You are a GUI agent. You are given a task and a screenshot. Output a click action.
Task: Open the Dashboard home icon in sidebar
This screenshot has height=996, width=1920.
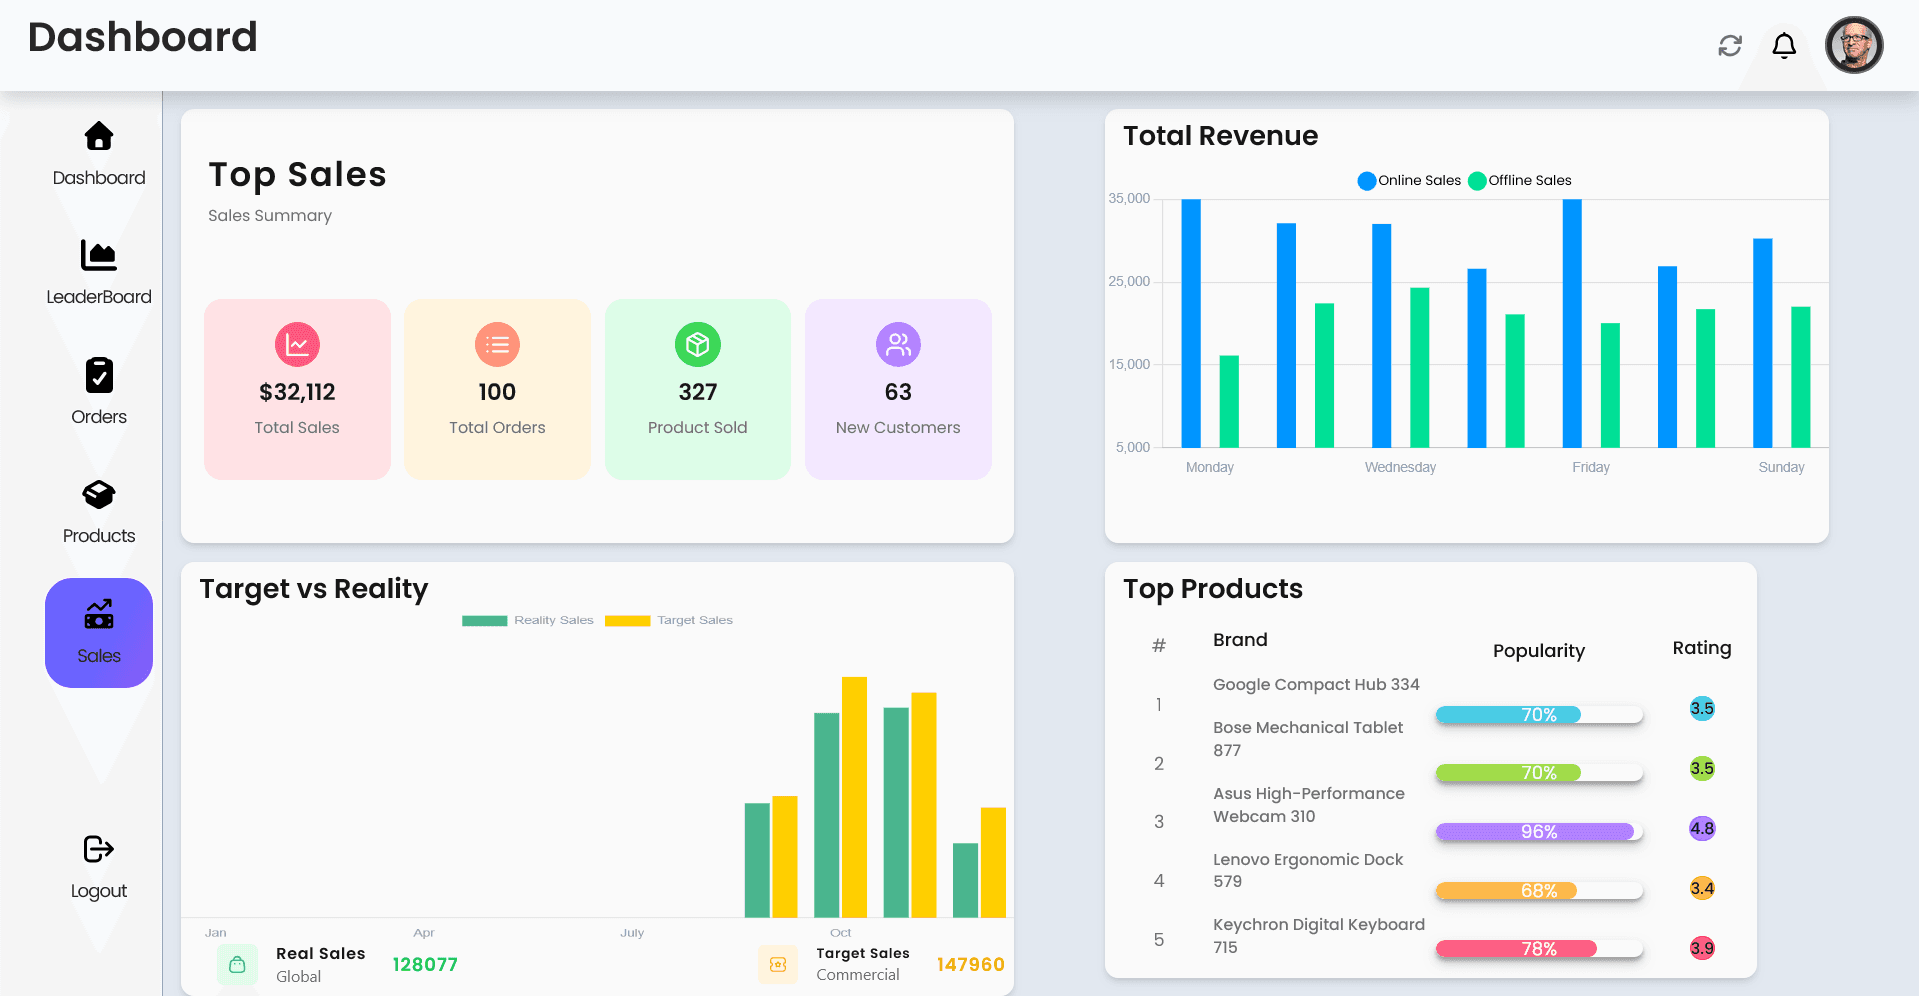click(98, 136)
